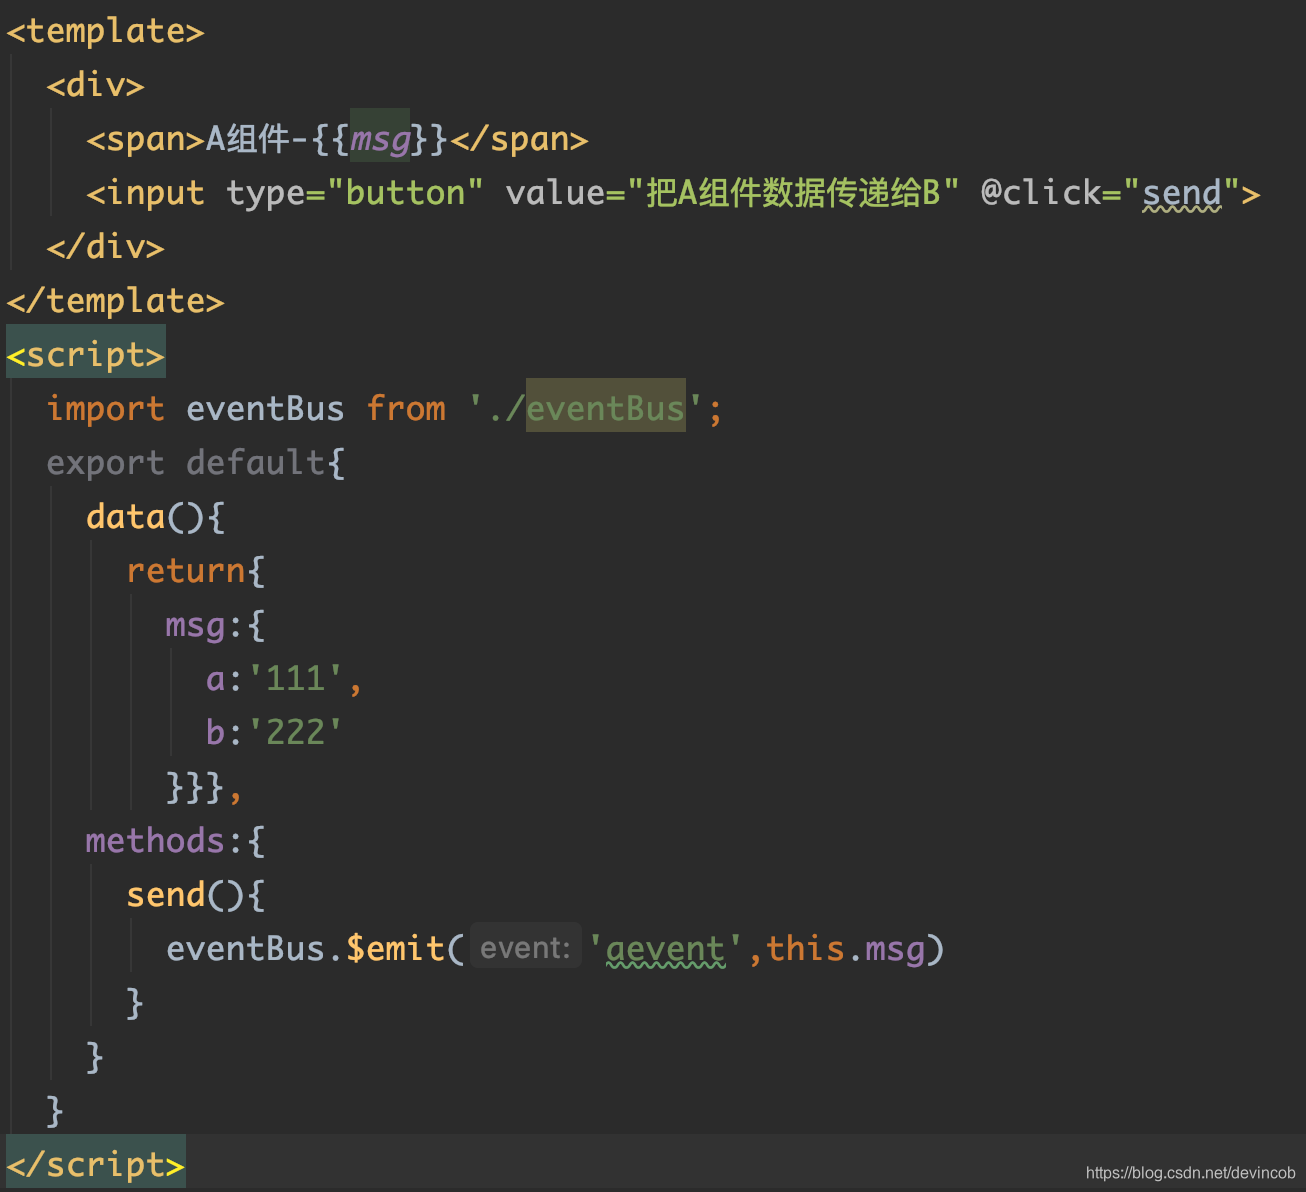Click the italic msg inside the double braces
The height and width of the screenshot is (1192, 1306).
click(380, 139)
